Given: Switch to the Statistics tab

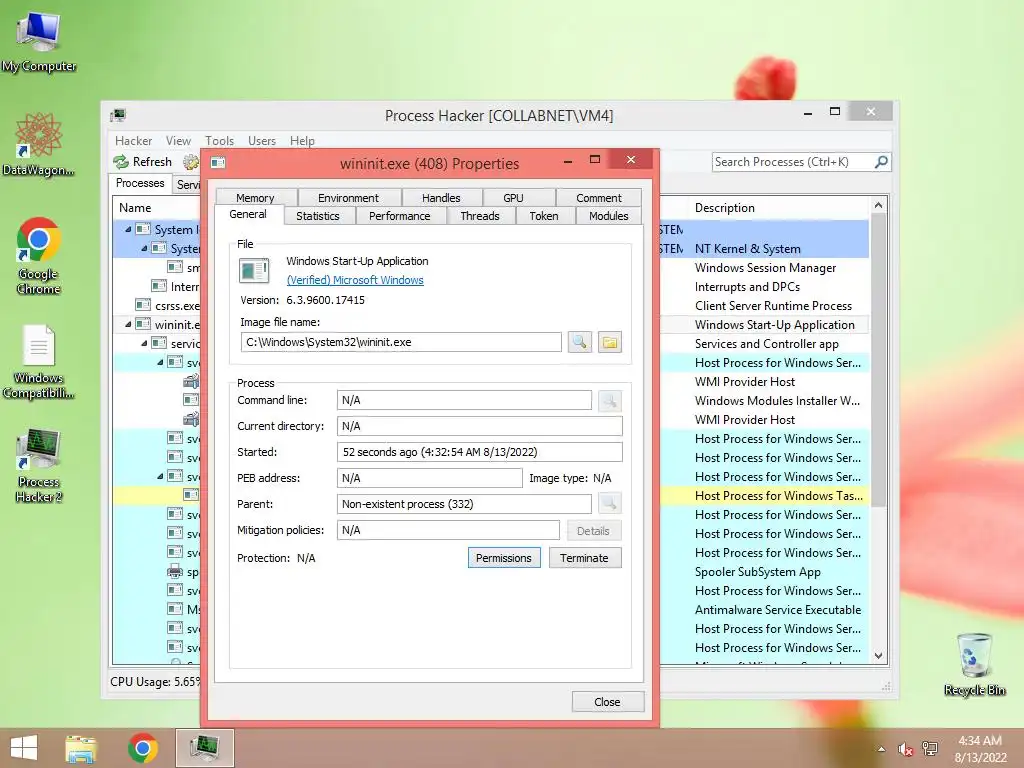Looking at the screenshot, I should pyautogui.click(x=318, y=216).
